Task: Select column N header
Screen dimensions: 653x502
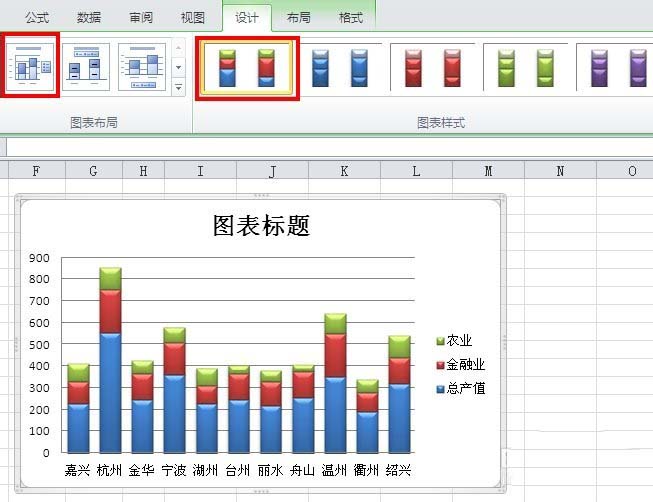Action: (x=560, y=171)
